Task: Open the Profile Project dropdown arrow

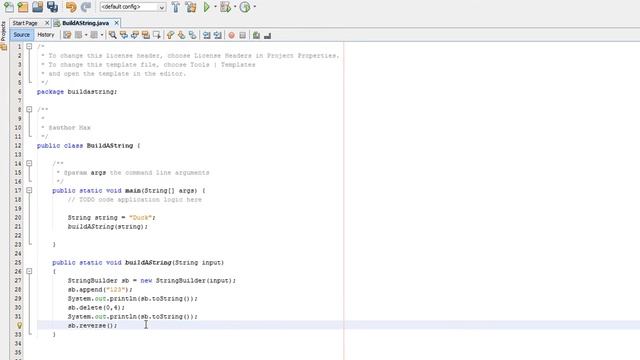Action: coord(255,7)
